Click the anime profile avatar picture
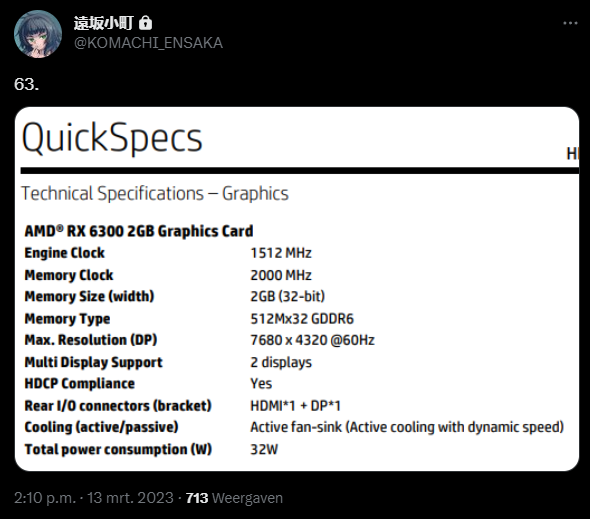The height and width of the screenshot is (519, 590). (x=38, y=34)
